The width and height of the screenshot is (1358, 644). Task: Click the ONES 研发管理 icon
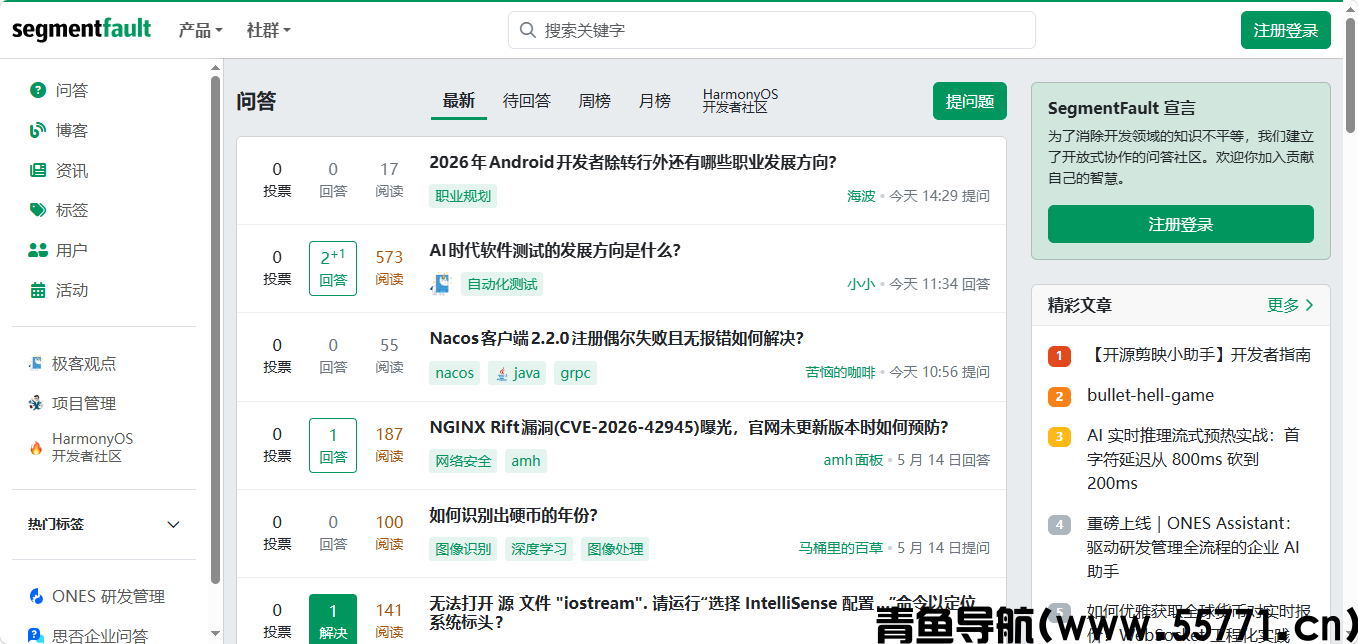click(35, 596)
